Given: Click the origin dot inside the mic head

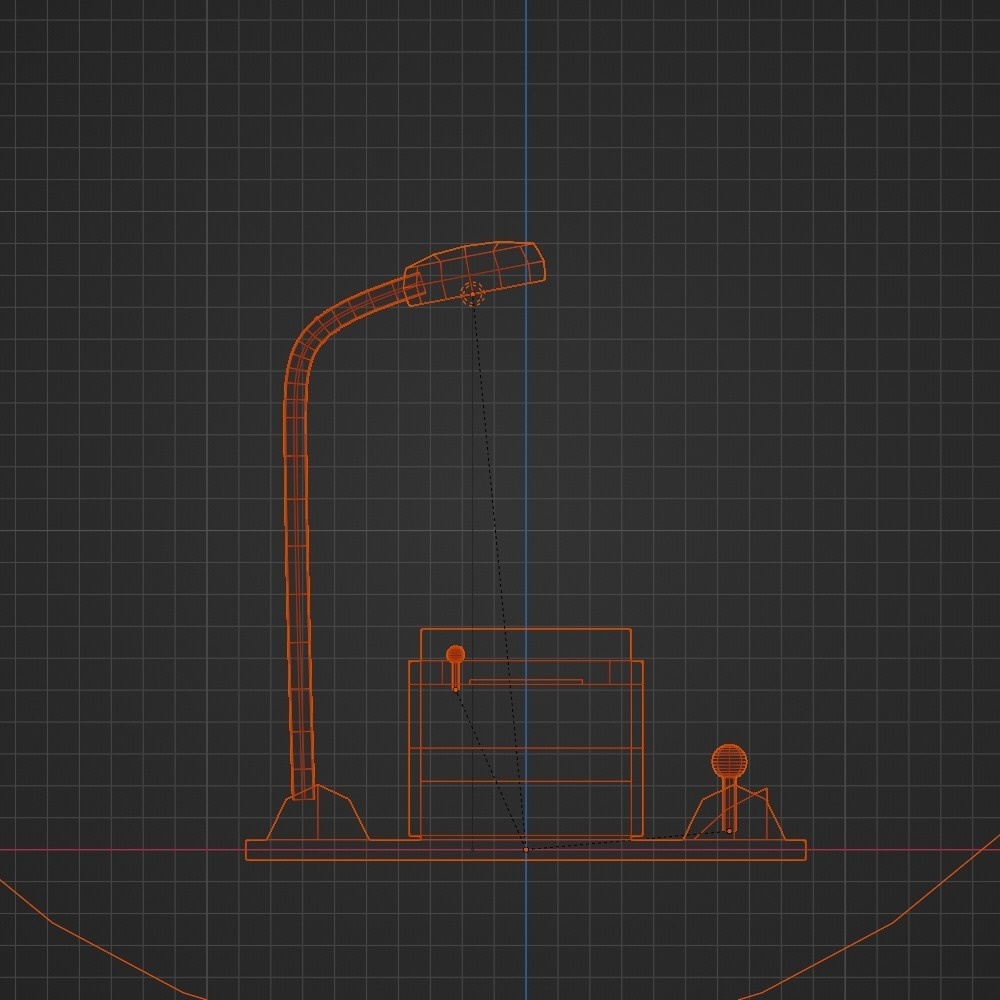Looking at the screenshot, I should coord(472,293).
